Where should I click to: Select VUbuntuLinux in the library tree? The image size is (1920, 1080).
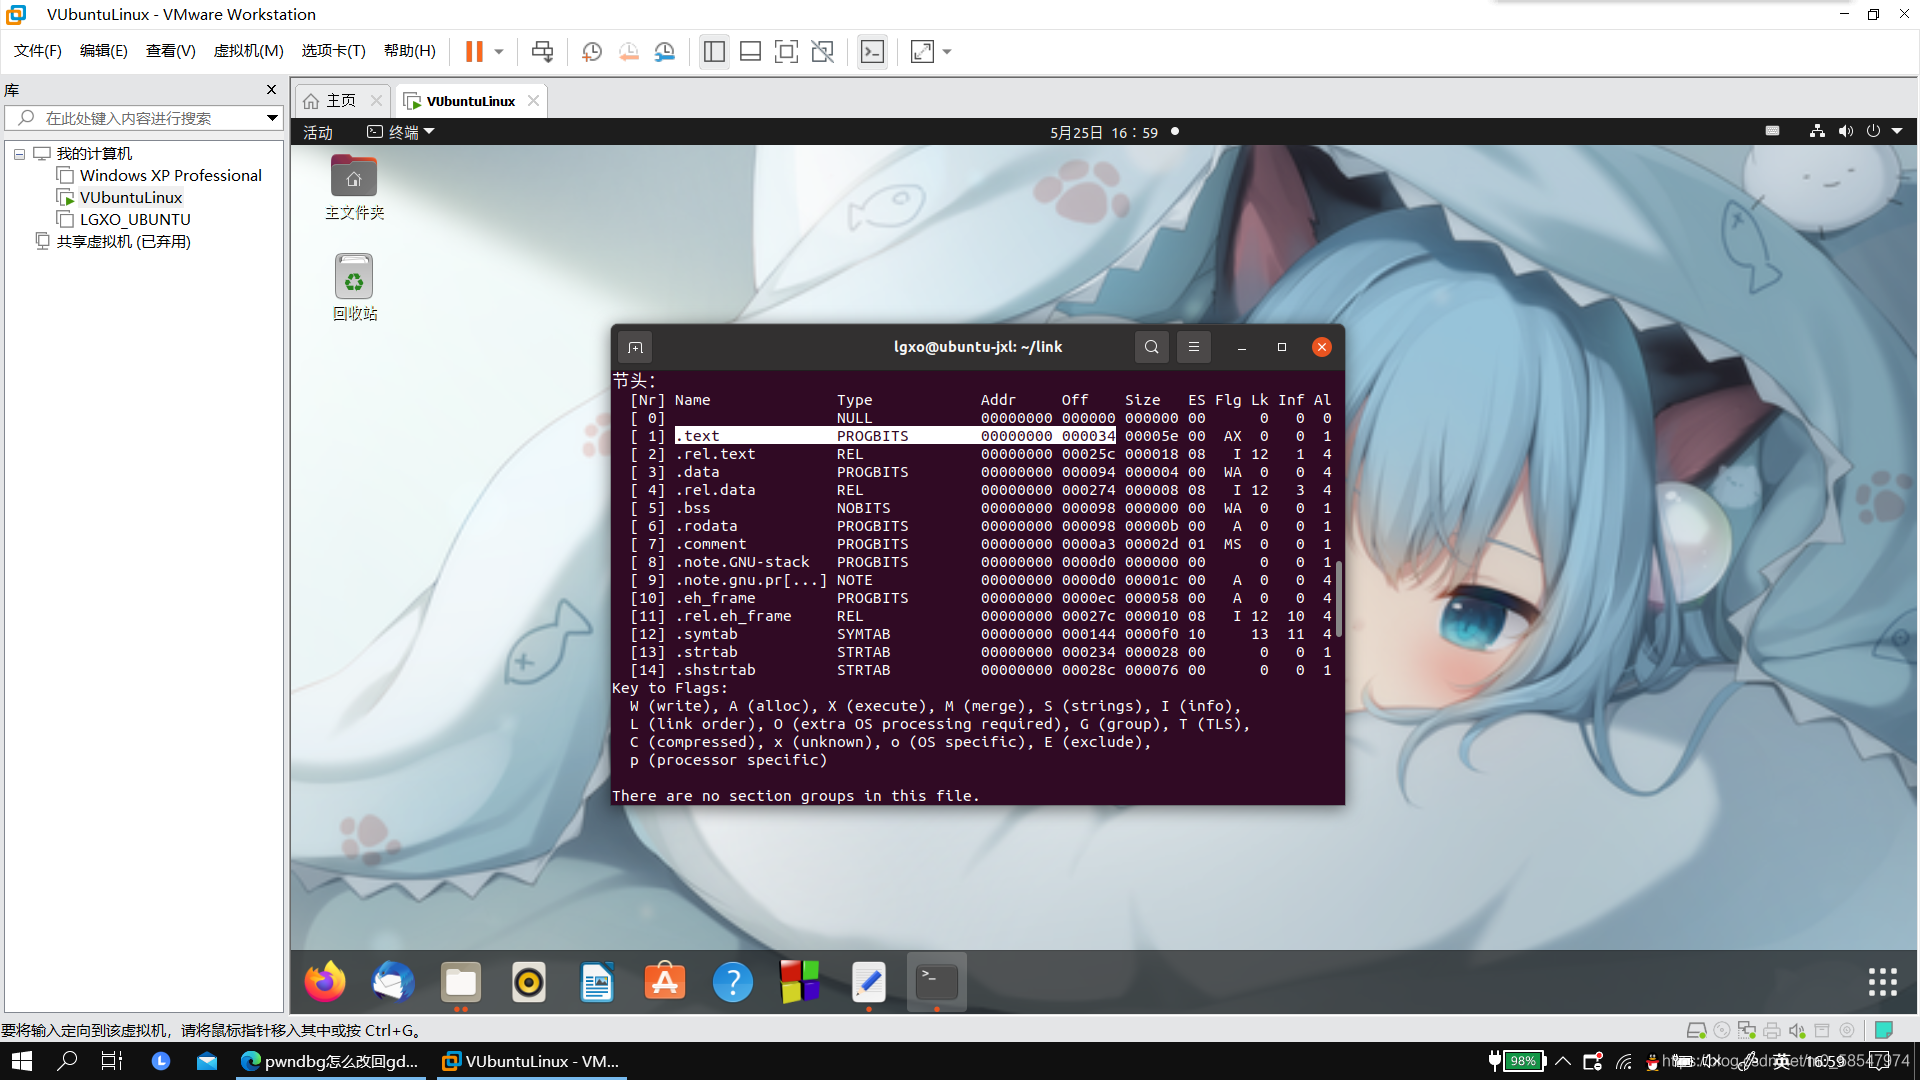130,198
